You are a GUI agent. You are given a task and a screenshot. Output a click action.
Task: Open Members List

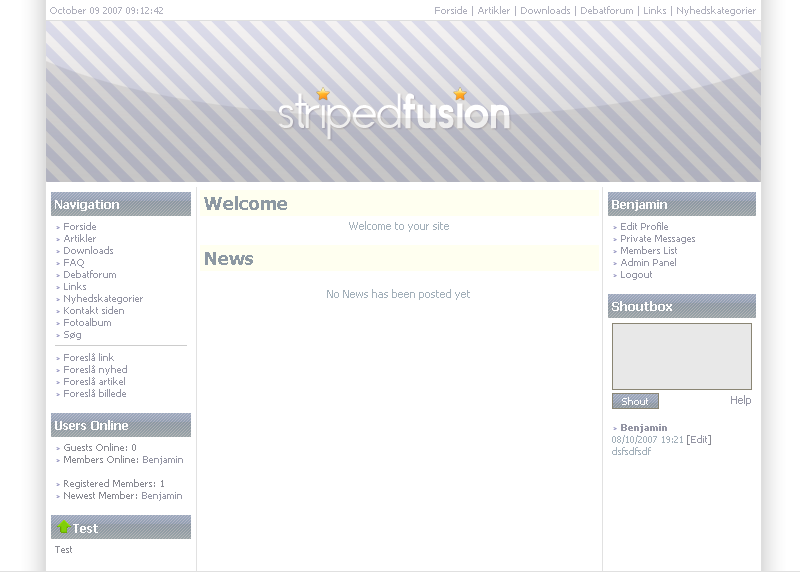tap(649, 251)
